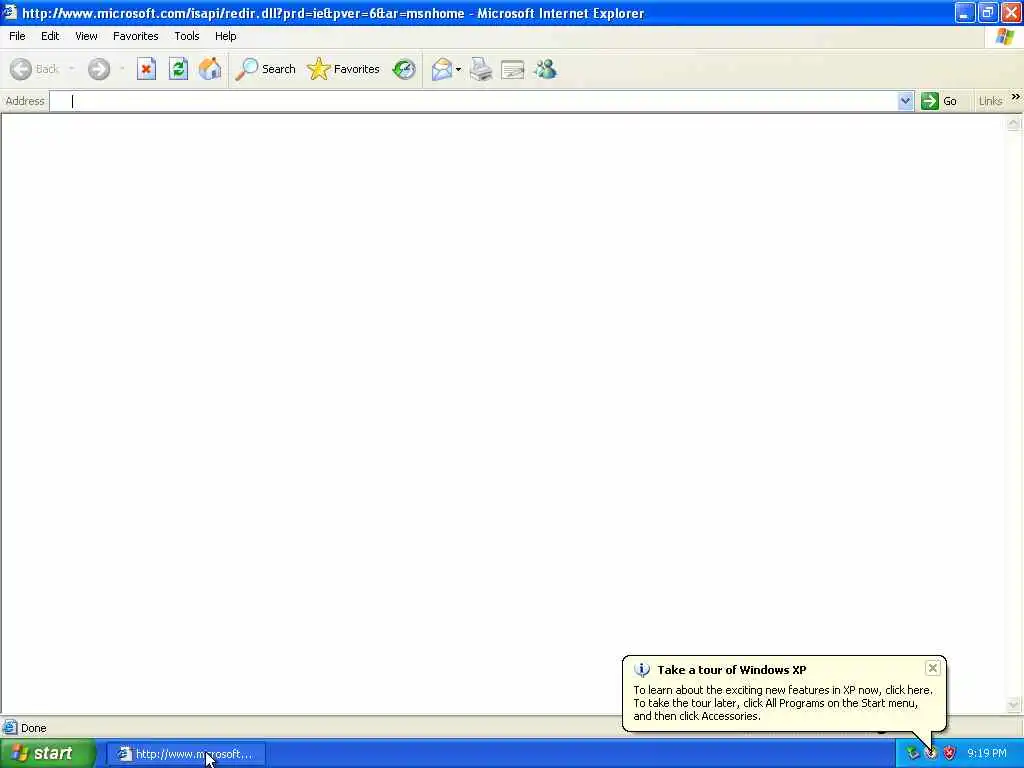1024x768 pixels.
Task: Click the scrollbar up arrow
Action: [1014, 123]
